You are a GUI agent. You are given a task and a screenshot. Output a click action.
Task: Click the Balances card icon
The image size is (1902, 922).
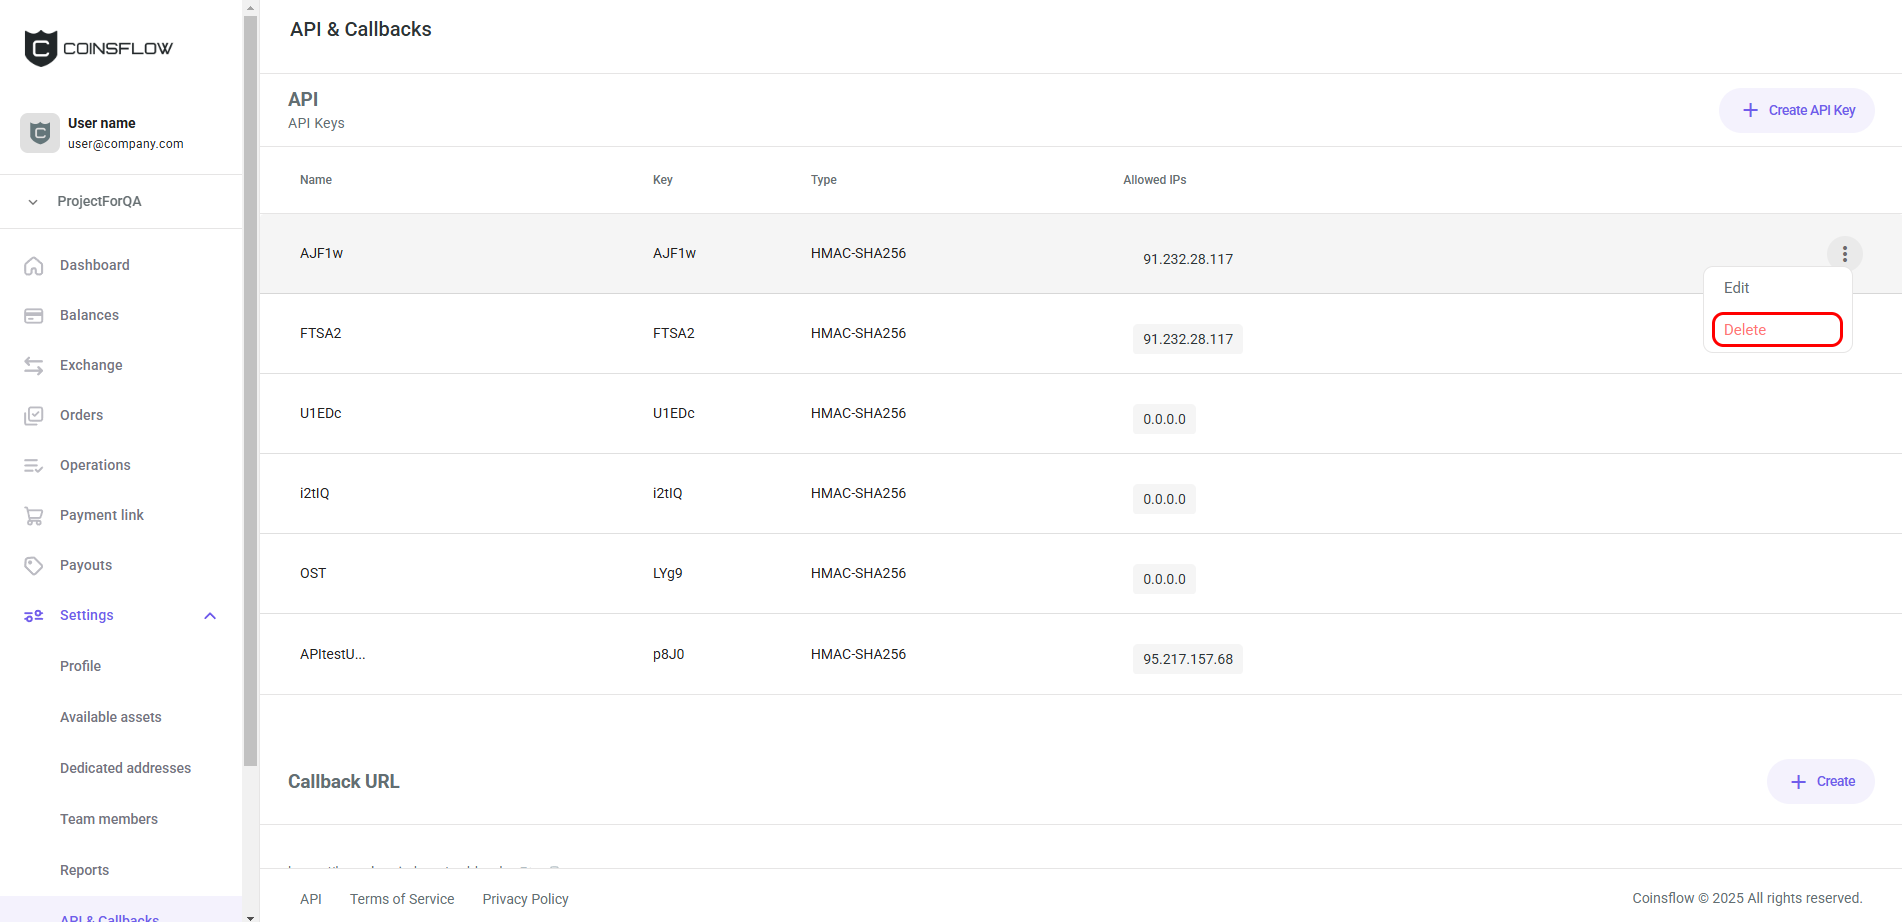coord(34,316)
